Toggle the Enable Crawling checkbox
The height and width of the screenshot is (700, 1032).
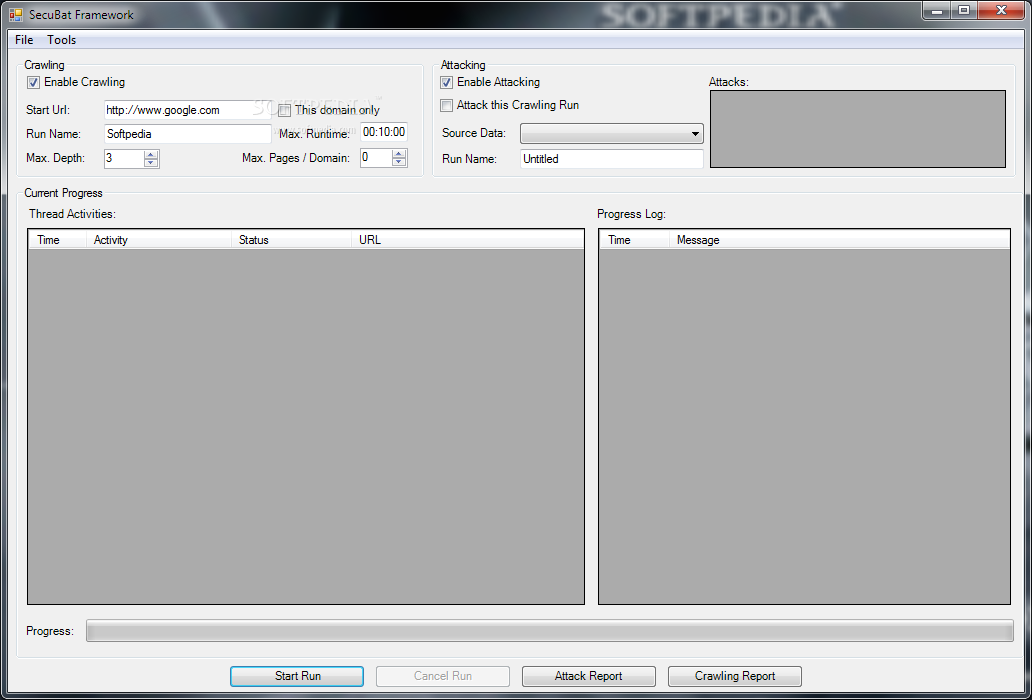pos(34,82)
